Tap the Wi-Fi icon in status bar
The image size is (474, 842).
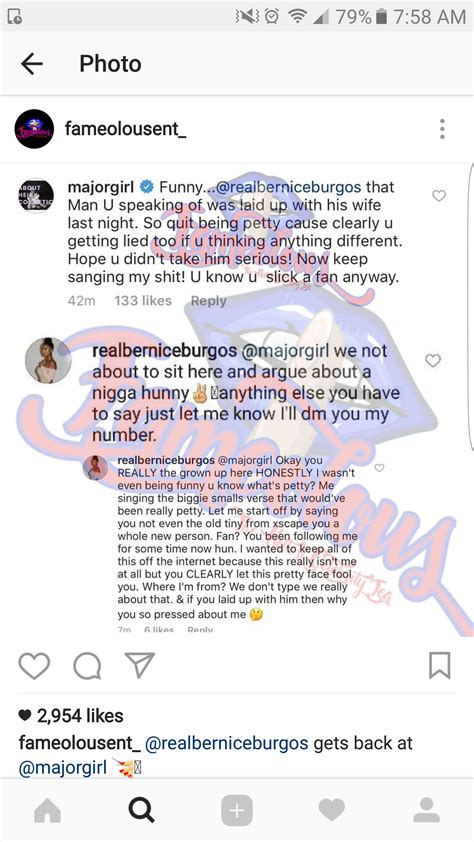297,17
